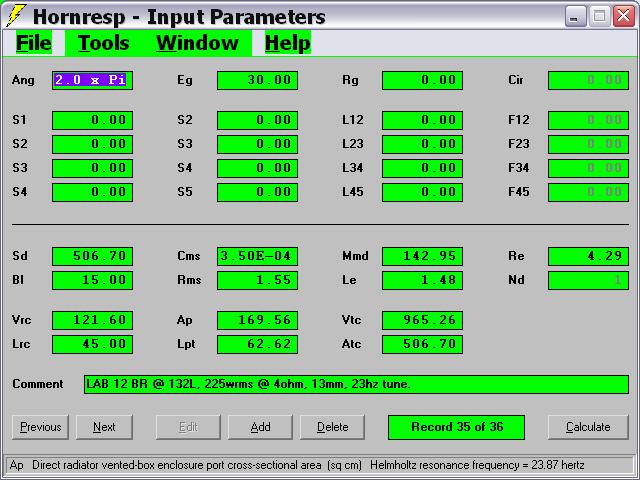Edit the L12 length field
Viewport: 640px width, 480px height.
click(422, 120)
